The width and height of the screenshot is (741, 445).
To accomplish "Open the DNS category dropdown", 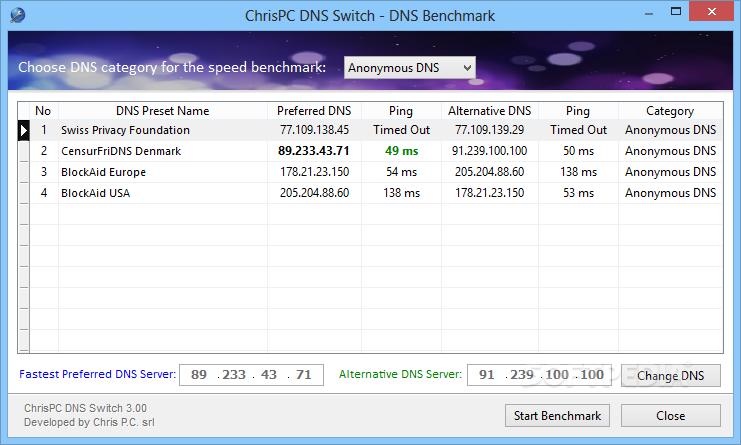I will pyautogui.click(x=410, y=68).
